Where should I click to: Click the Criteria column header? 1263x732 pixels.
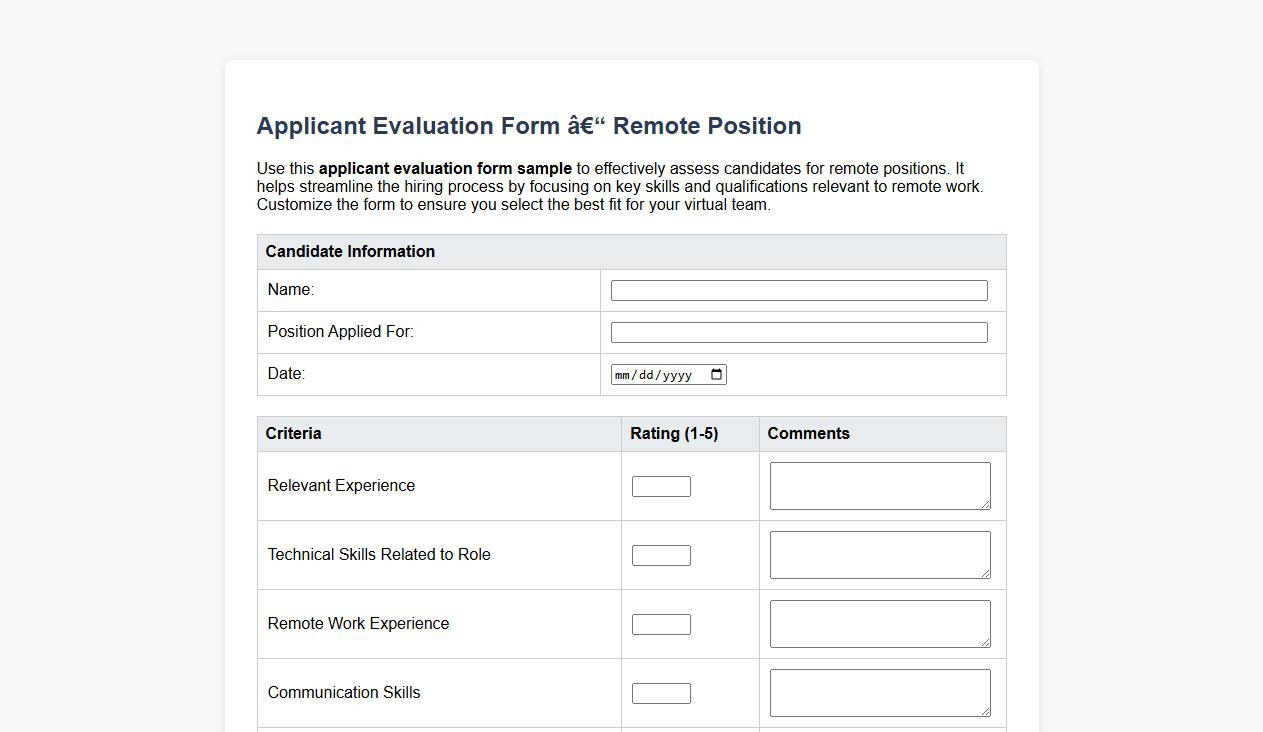click(293, 433)
